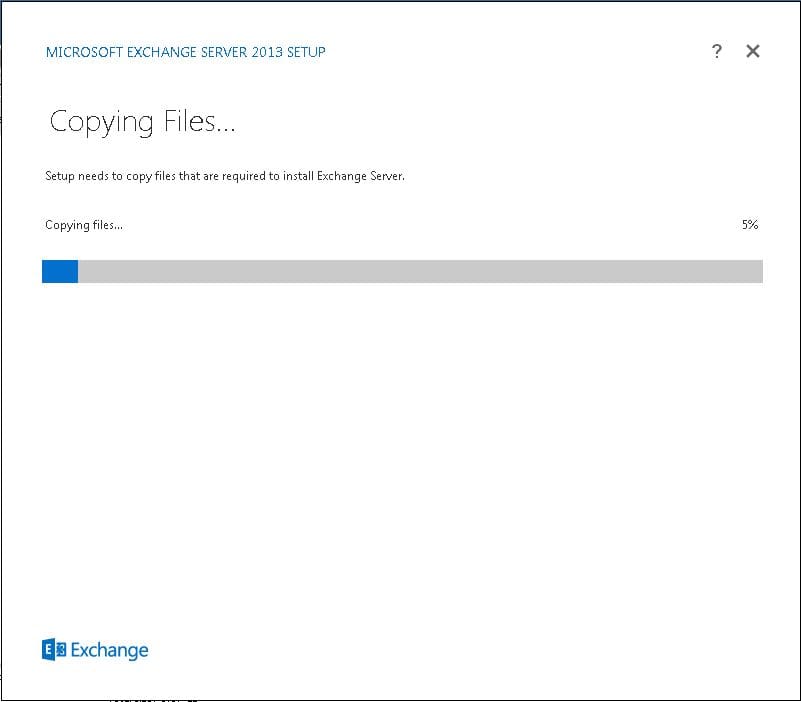Close the Exchange Server 2013 setup window
The width and height of the screenshot is (801, 702).
click(x=752, y=51)
